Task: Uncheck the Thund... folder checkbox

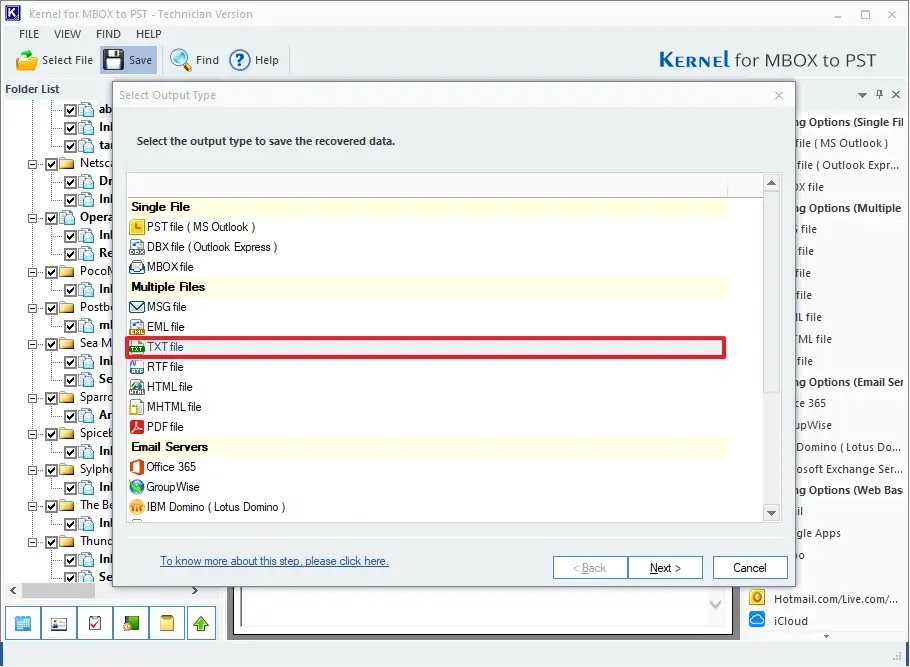Action: [x=52, y=542]
